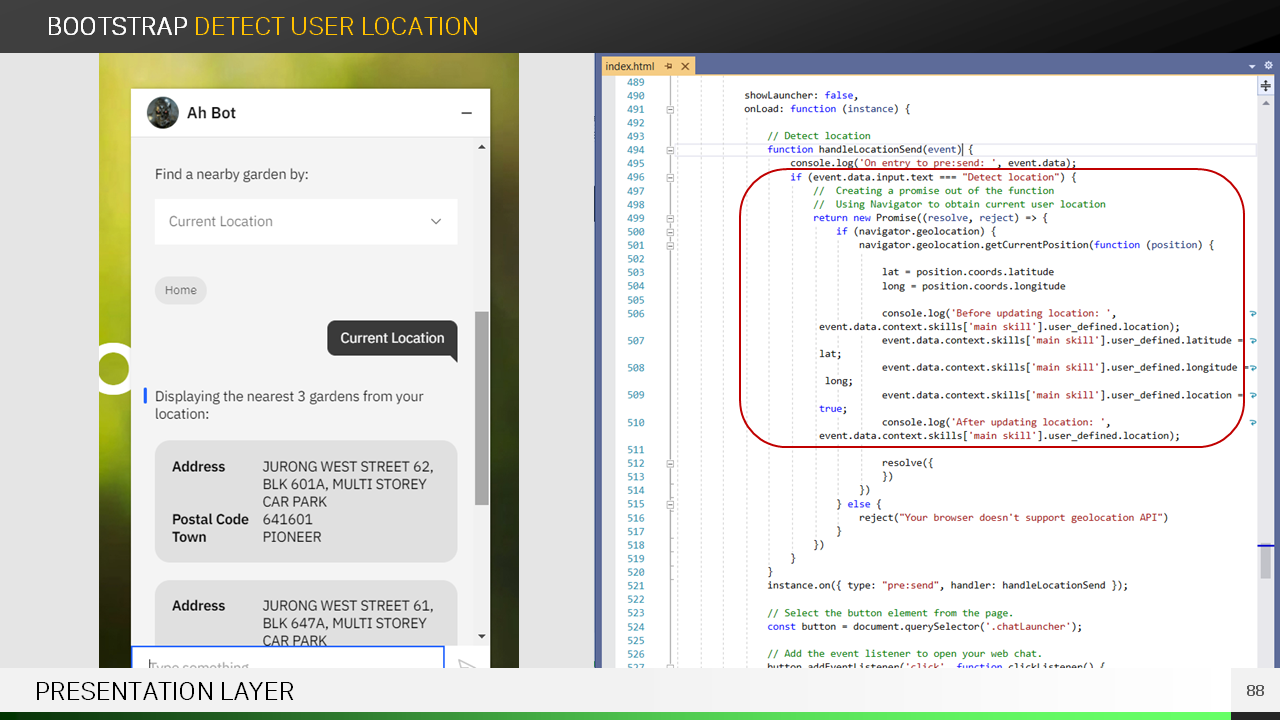Image resolution: width=1280 pixels, height=720 pixels.
Task: Click the Current Location message bubble
Action: click(392, 338)
